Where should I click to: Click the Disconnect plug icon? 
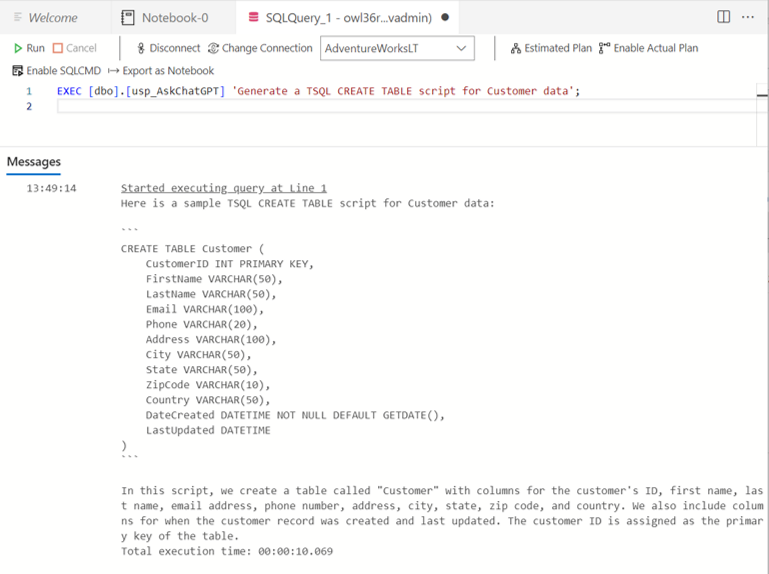(x=141, y=48)
